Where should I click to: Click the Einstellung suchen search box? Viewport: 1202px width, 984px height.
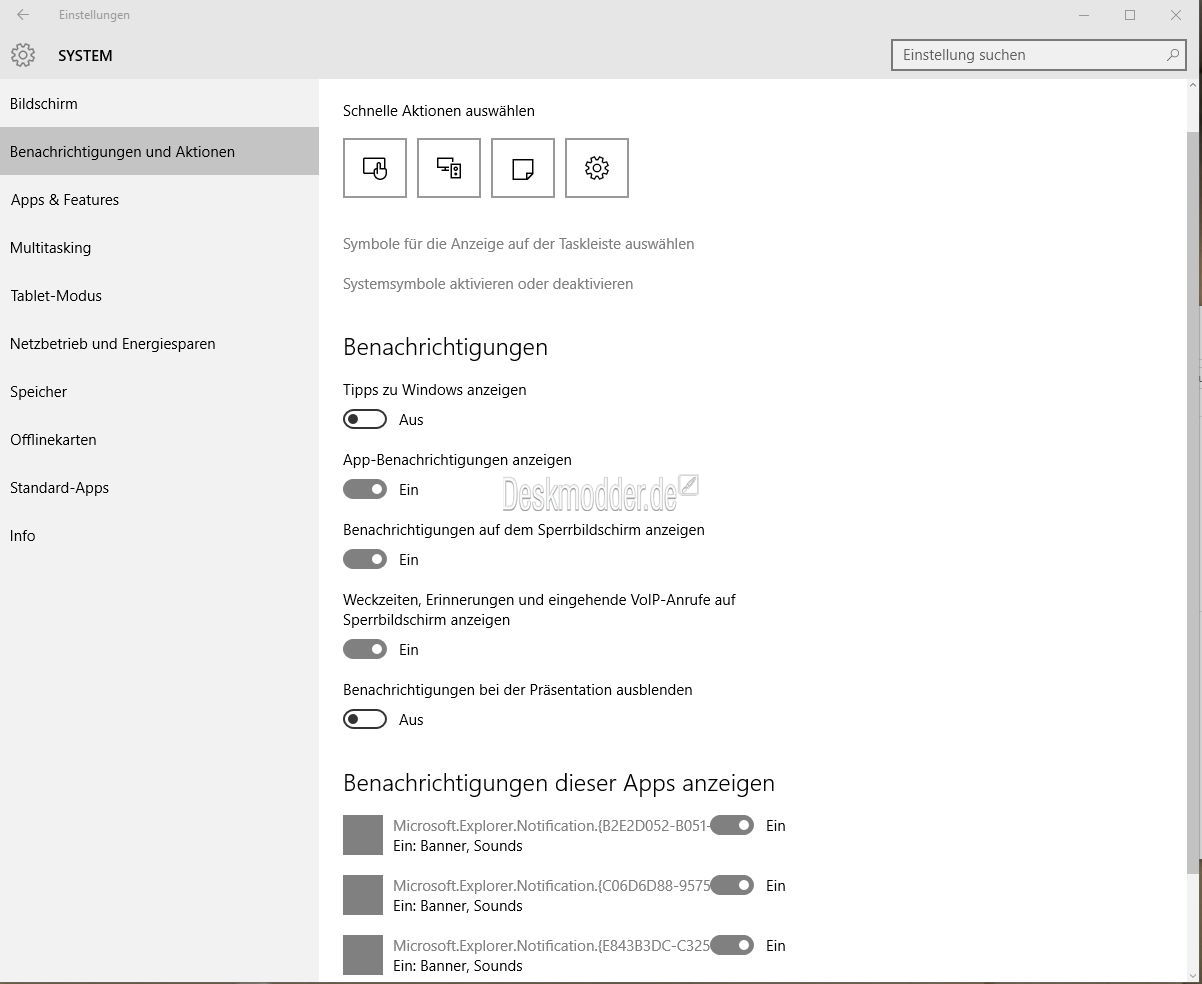click(1039, 55)
